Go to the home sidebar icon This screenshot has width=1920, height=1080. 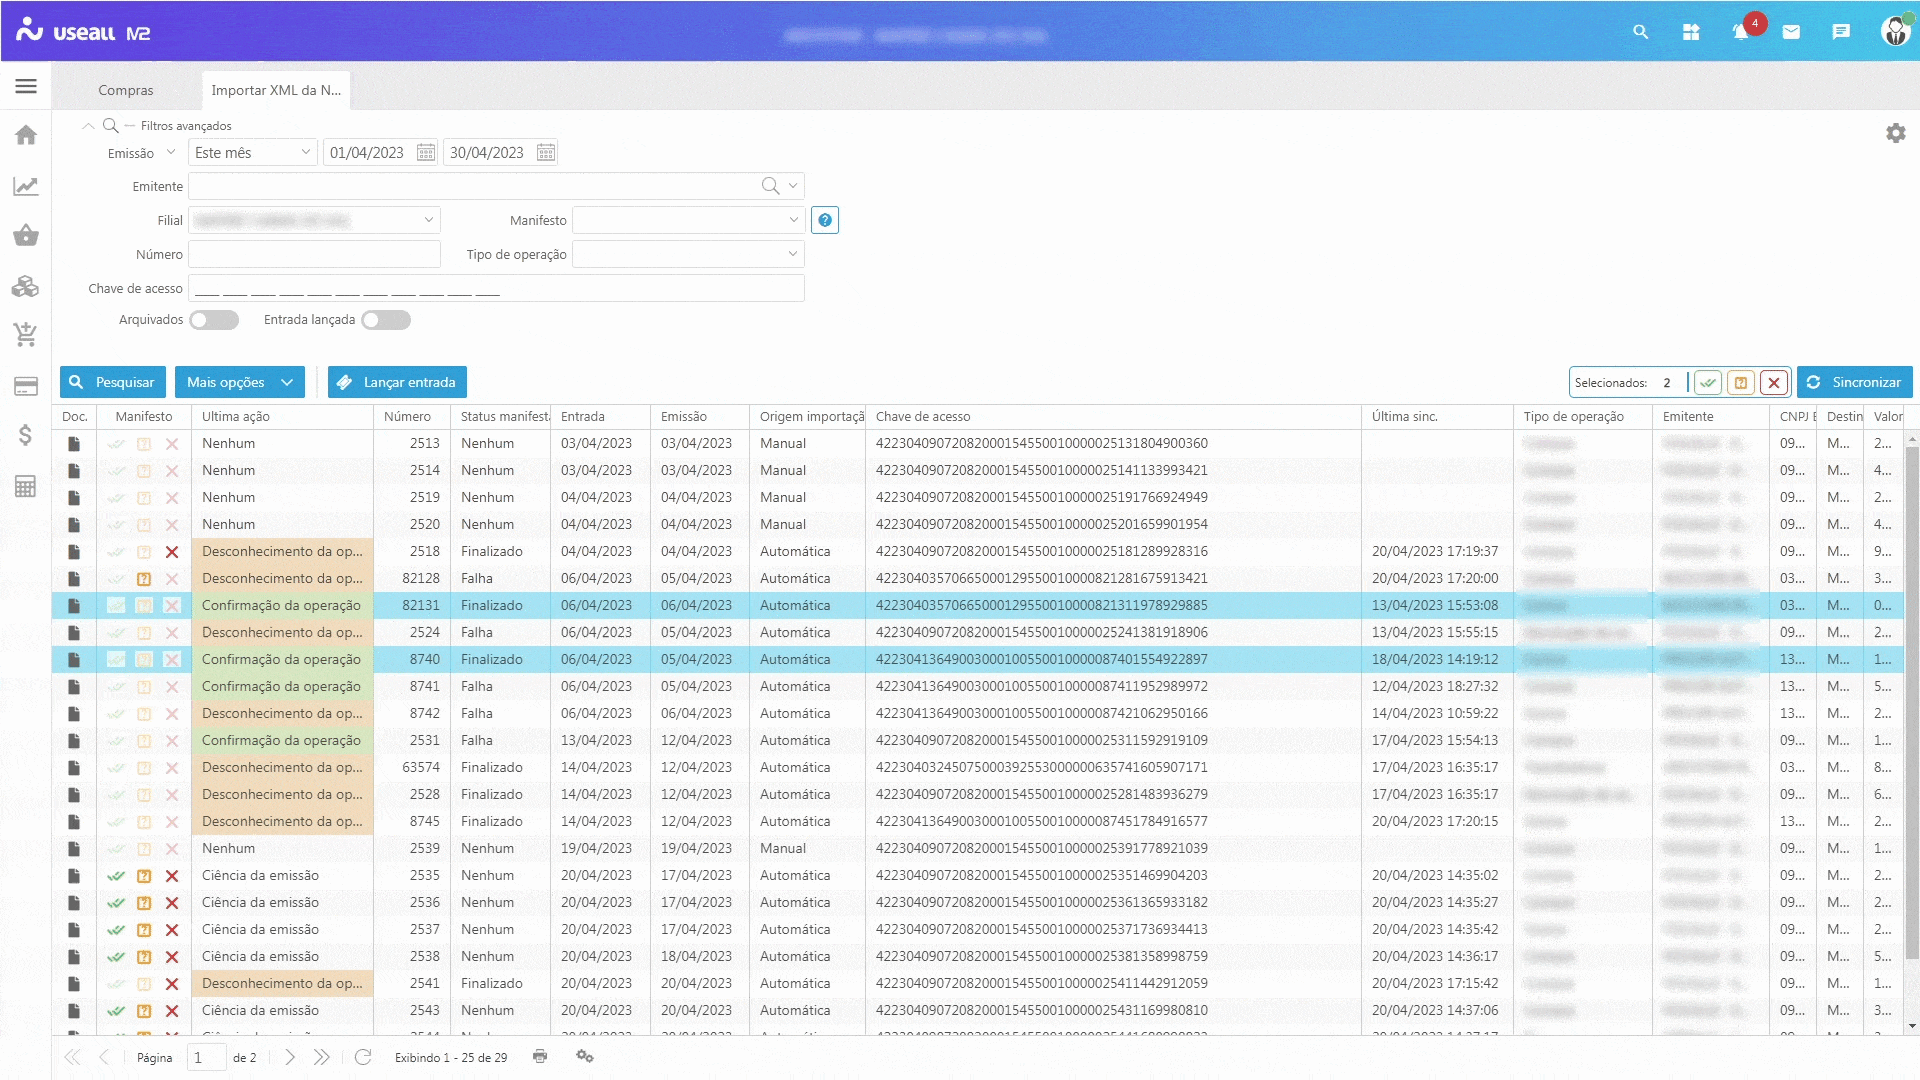point(26,135)
